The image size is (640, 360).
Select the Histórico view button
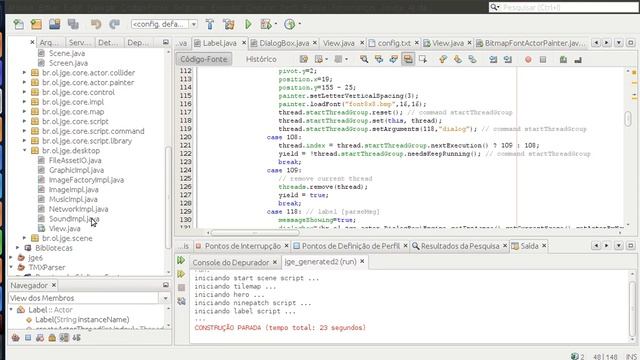coord(261,59)
